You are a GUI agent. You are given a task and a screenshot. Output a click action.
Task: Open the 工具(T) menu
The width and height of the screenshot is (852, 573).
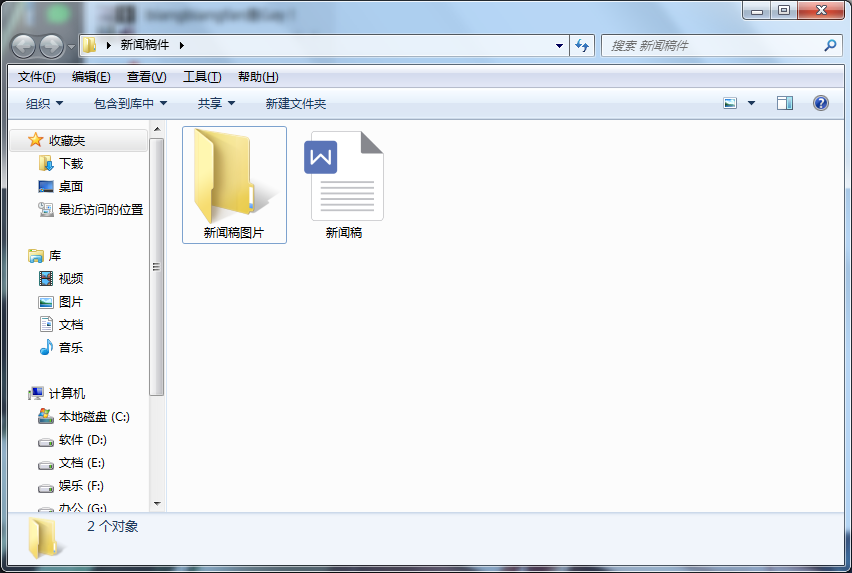click(x=201, y=77)
